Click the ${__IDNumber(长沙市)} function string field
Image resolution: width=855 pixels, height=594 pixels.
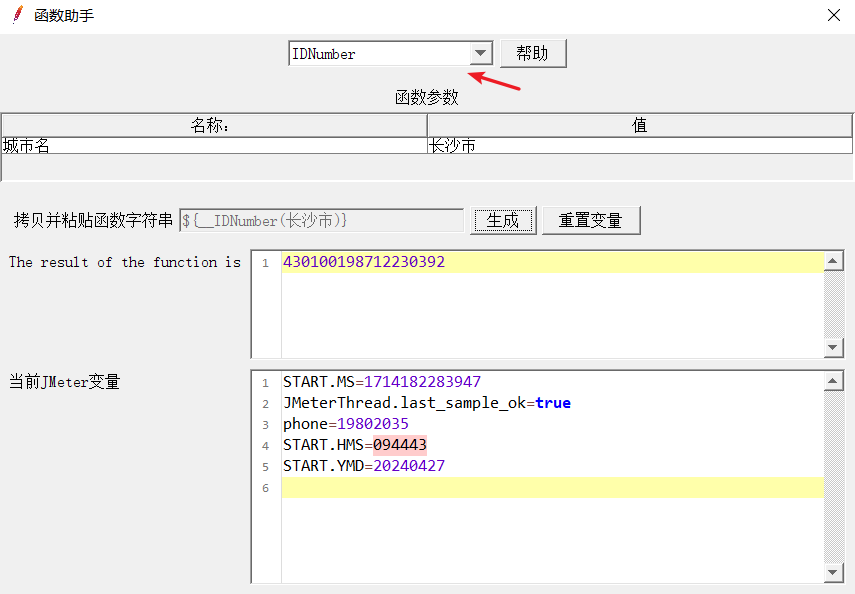(321, 220)
